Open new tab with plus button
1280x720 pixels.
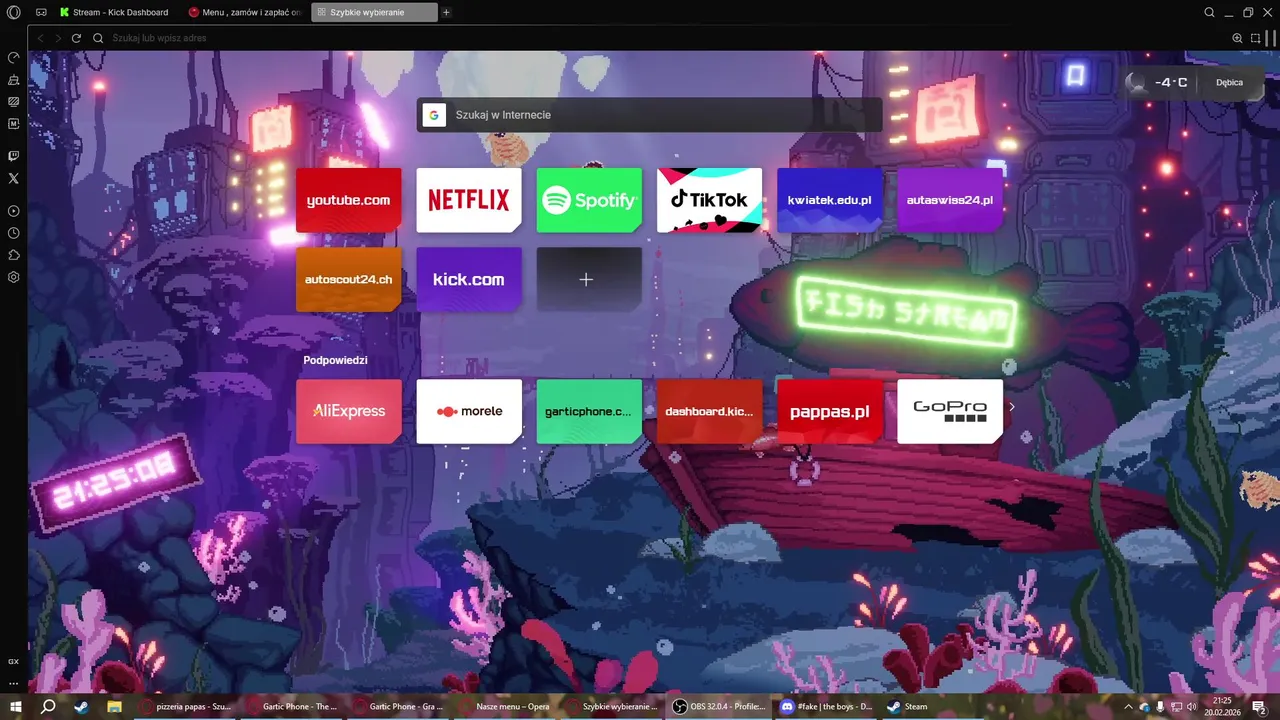tap(446, 12)
